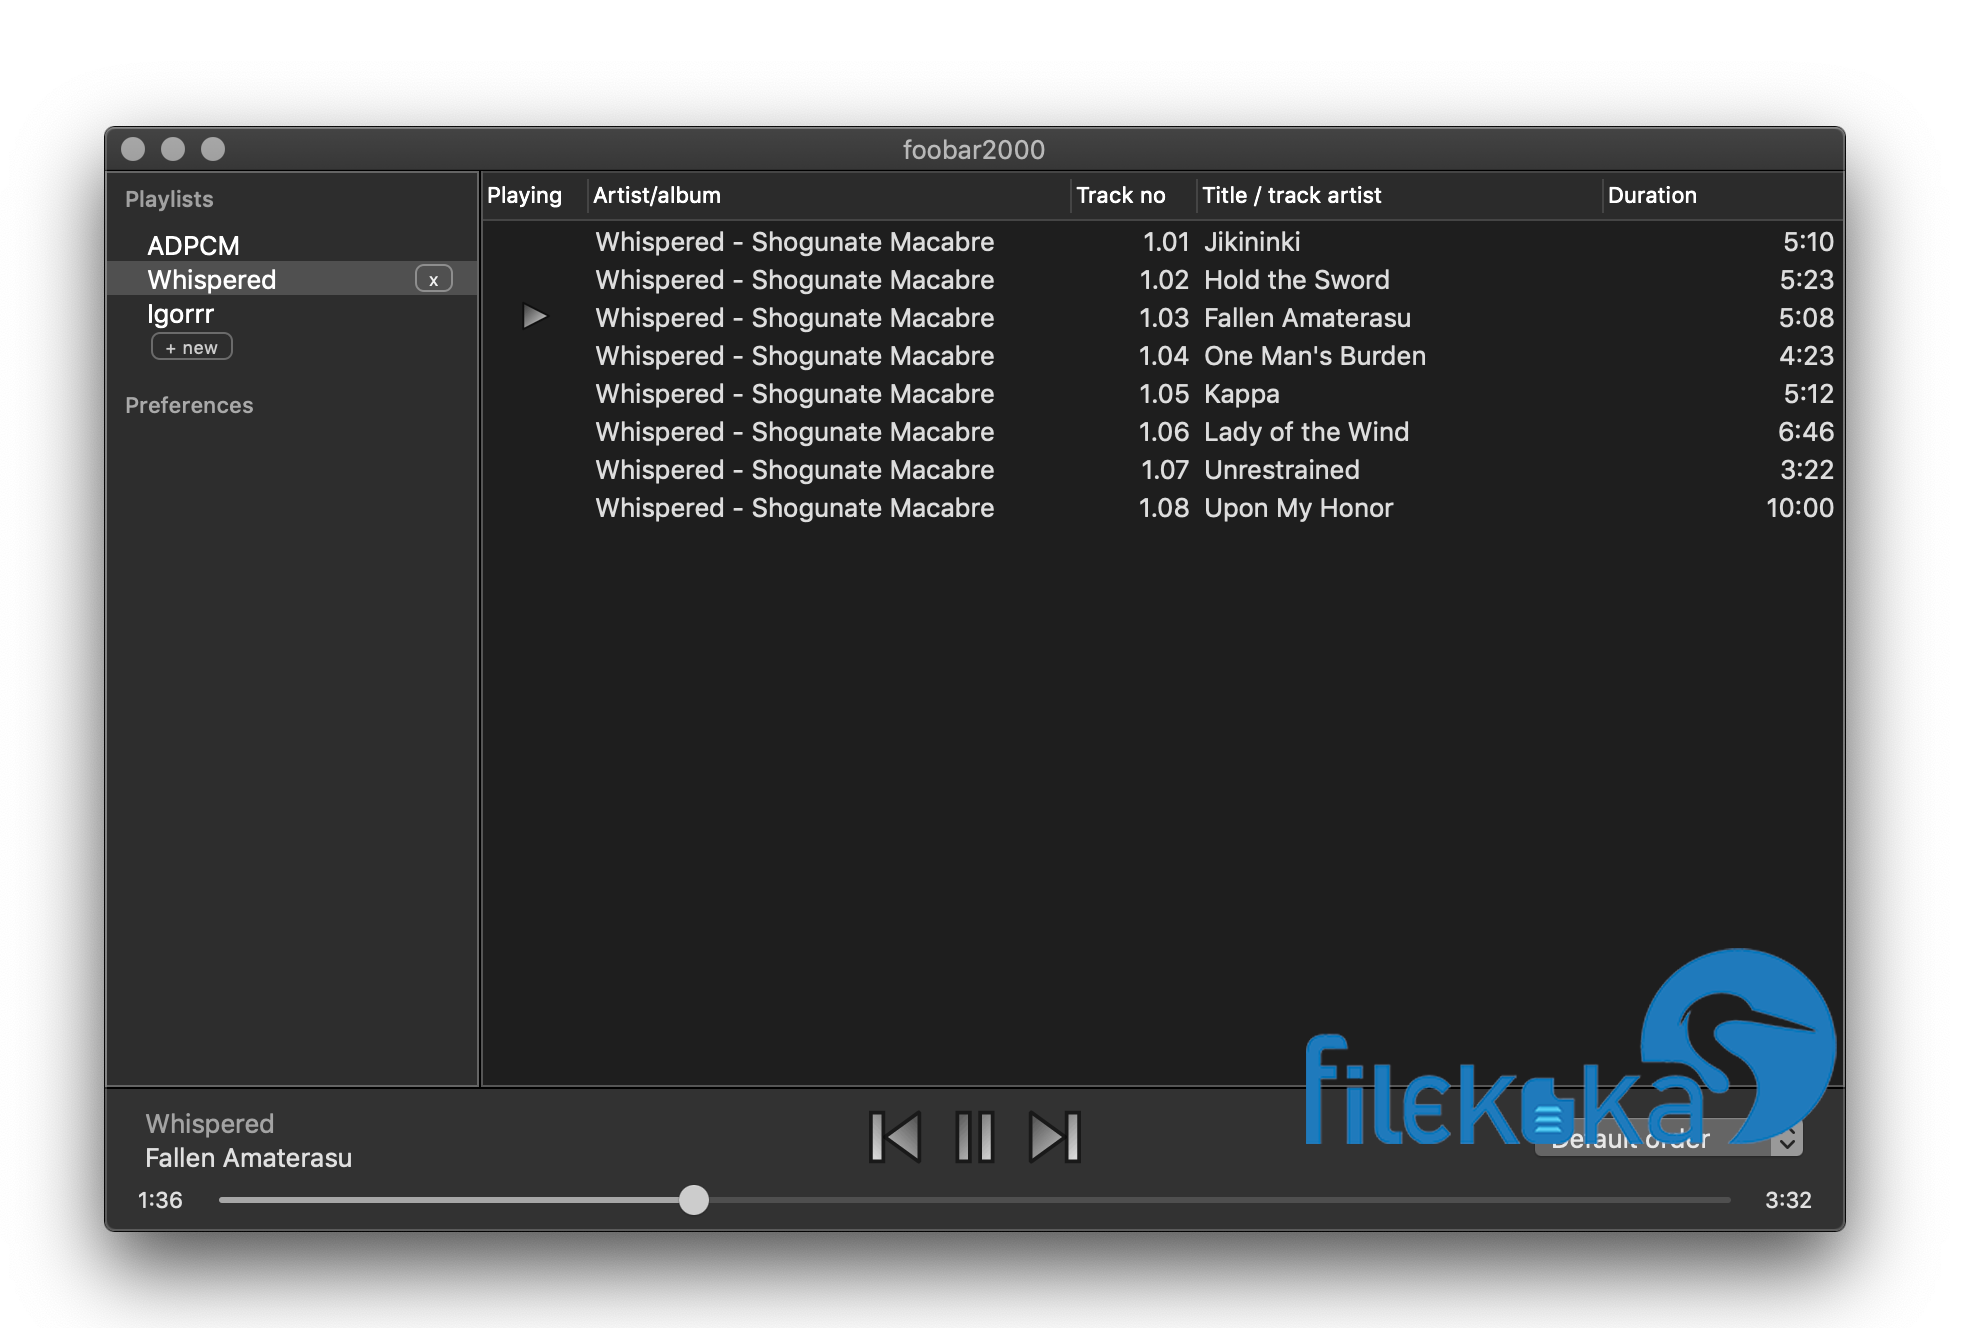Open Preferences in the sidebar

coord(189,405)
